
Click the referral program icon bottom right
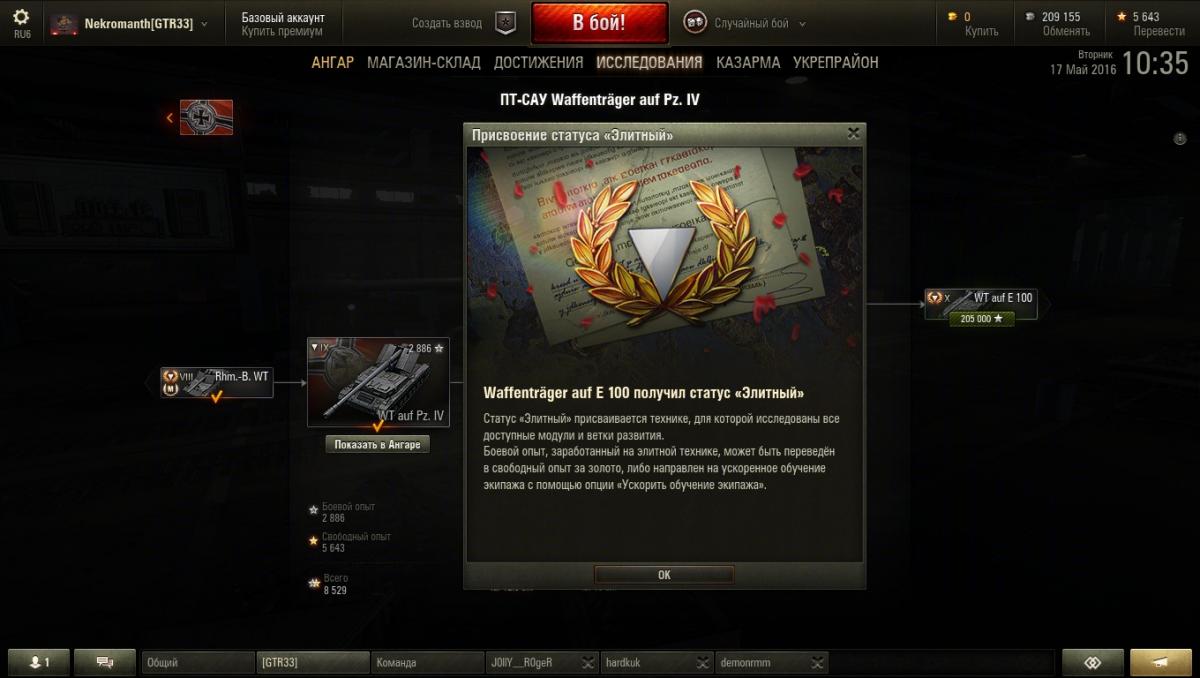(1093, 662)
